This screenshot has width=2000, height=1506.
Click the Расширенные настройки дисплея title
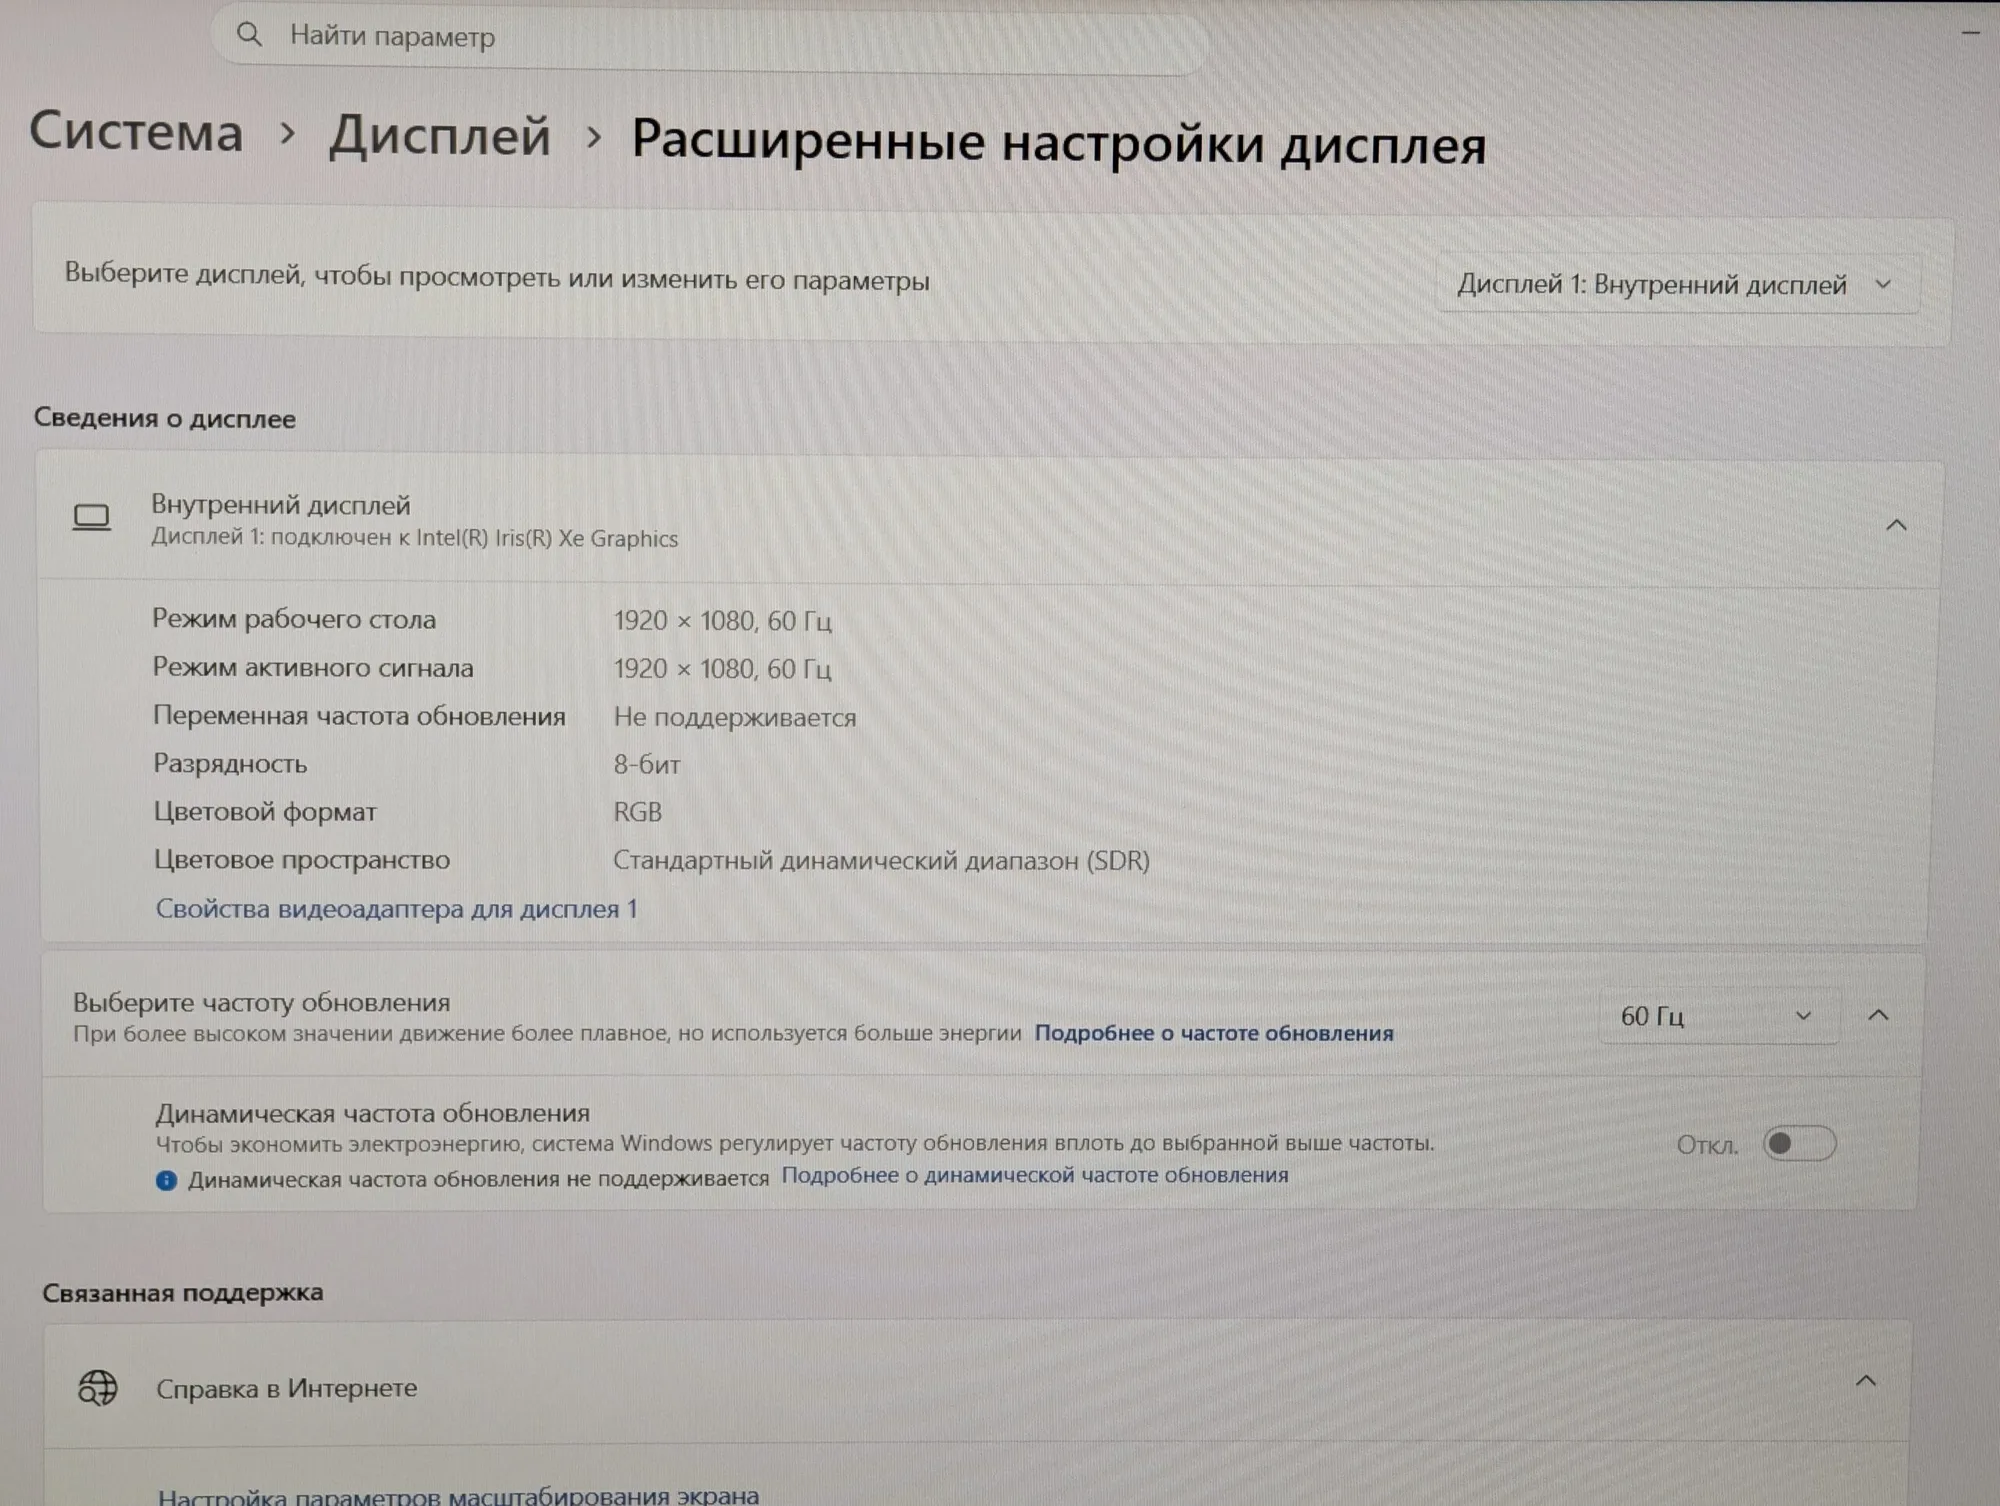click(1058, 141)
